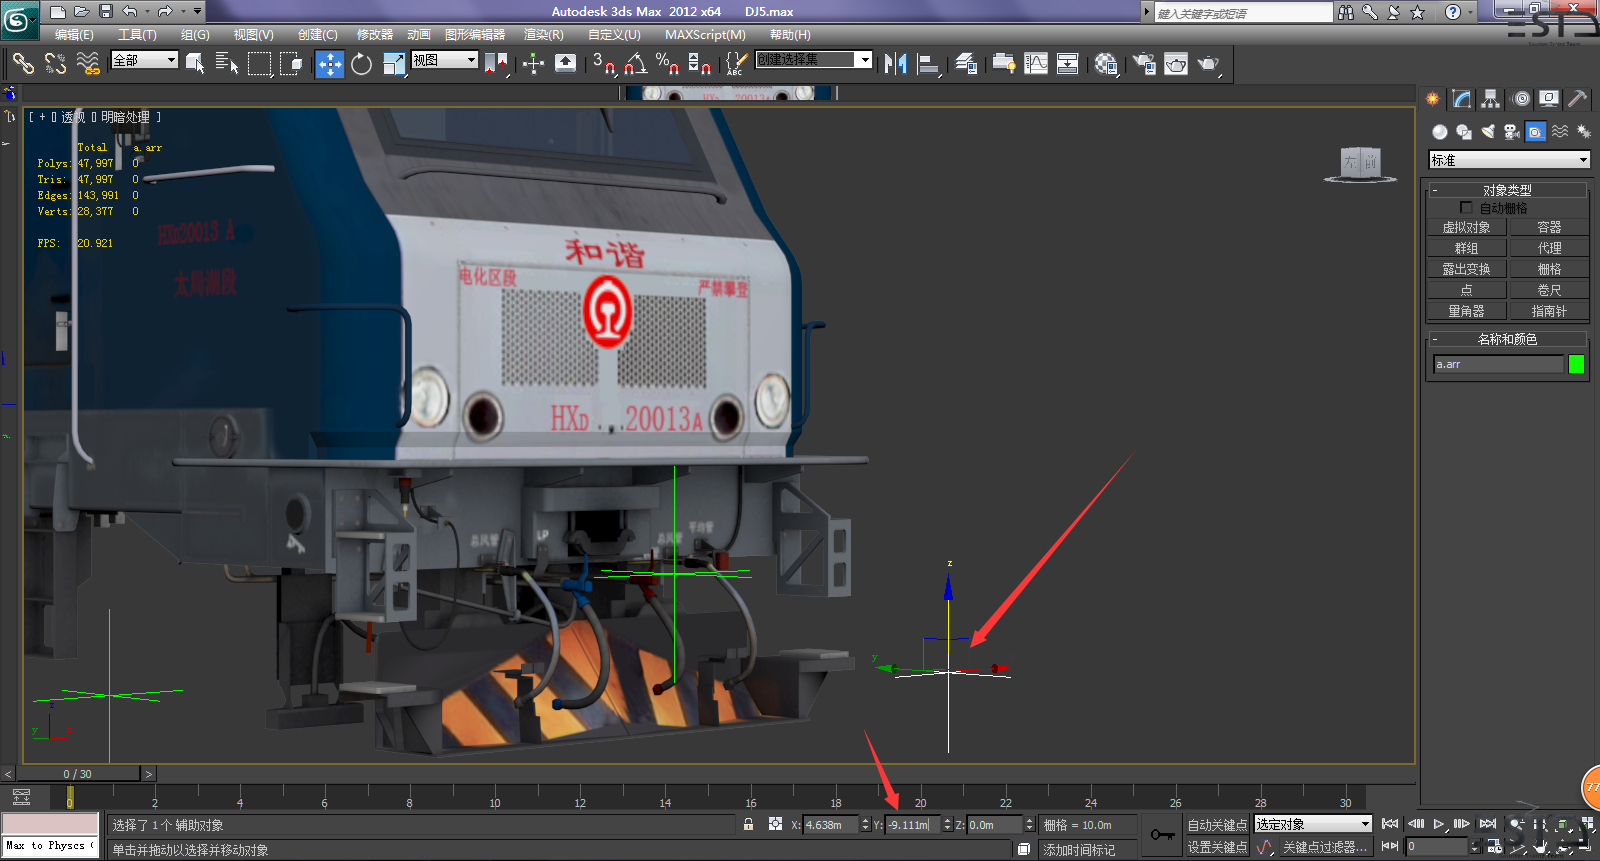Click the 量角器 protractor helper button

coord(1466,311)
